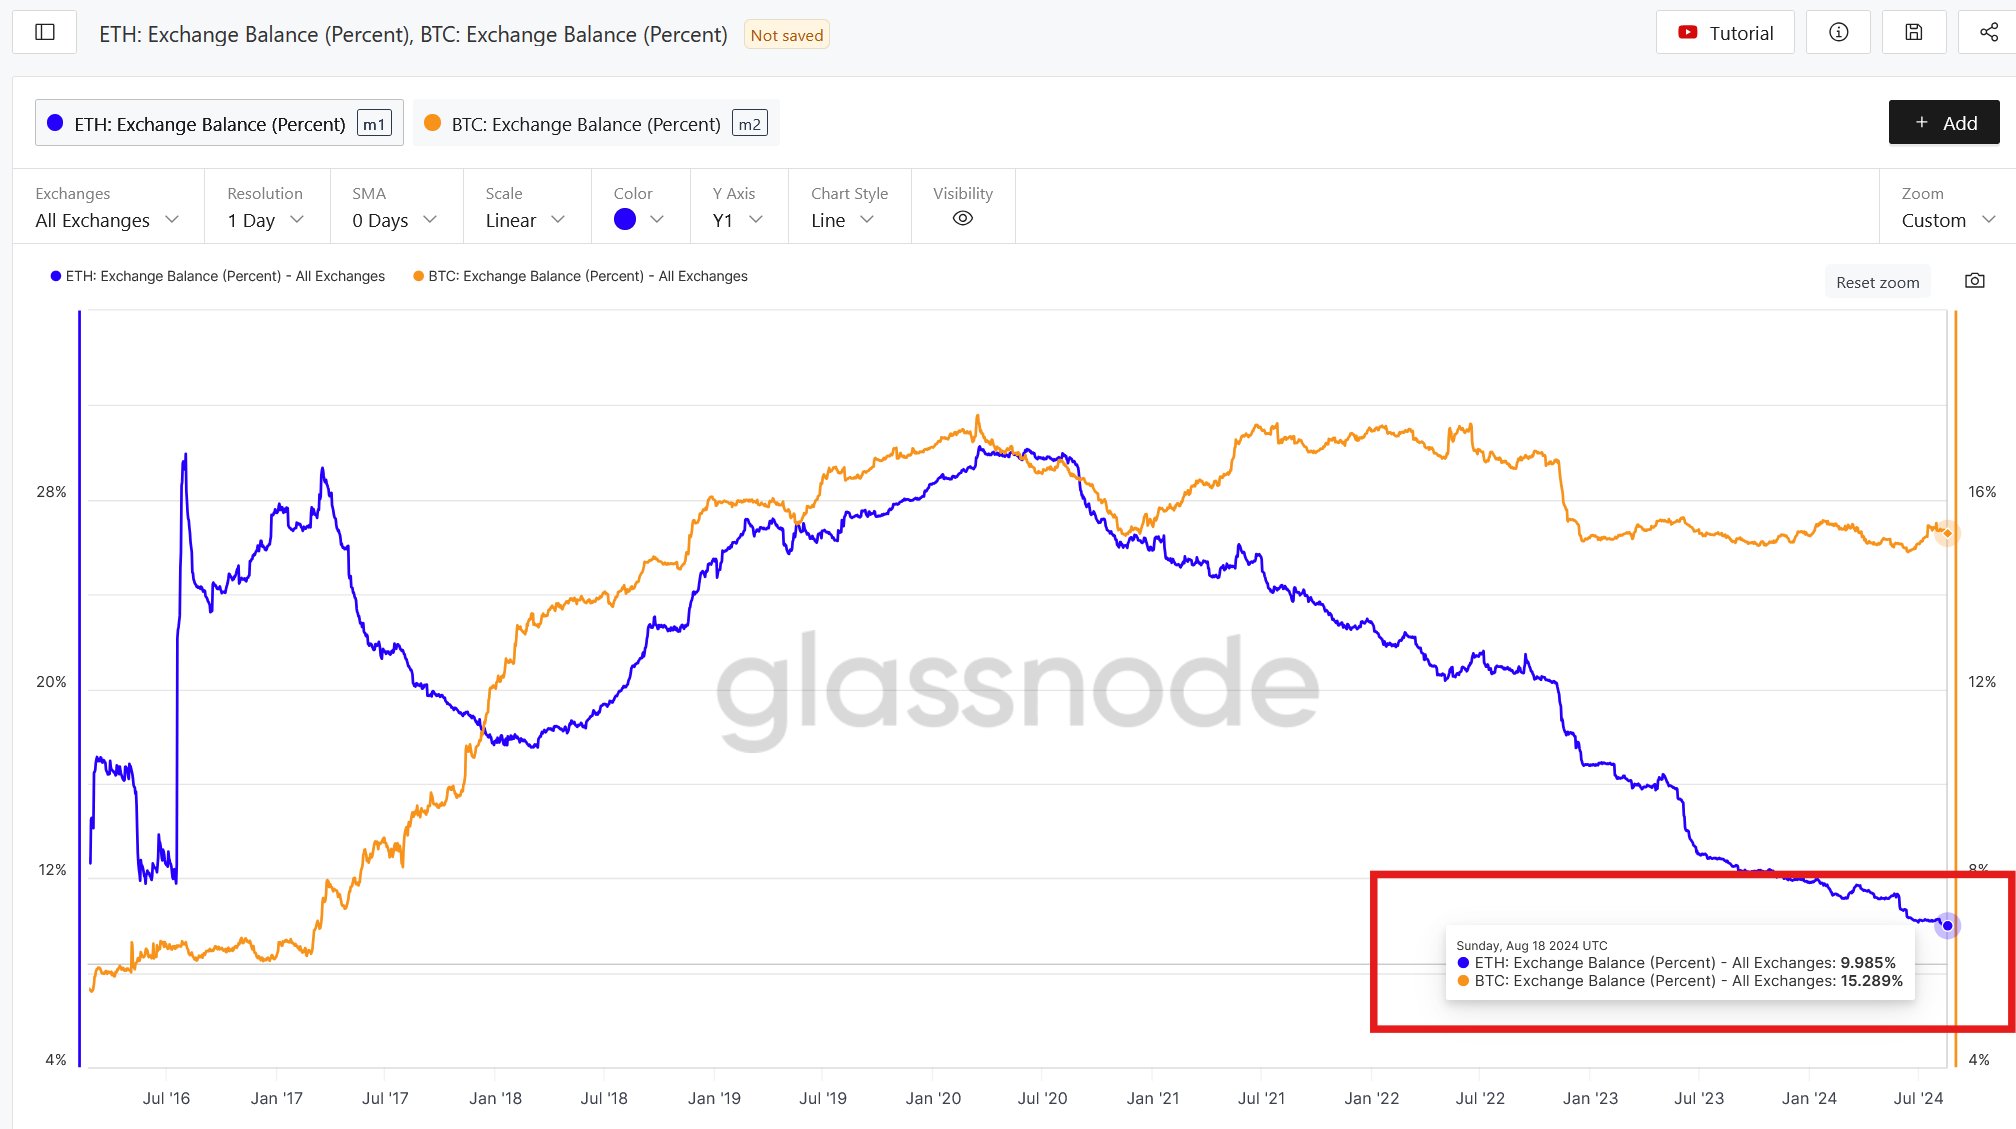2016x1129 pixels.
Task: Take a chart screenshot with the camera icon
Action: (1974, 281)
